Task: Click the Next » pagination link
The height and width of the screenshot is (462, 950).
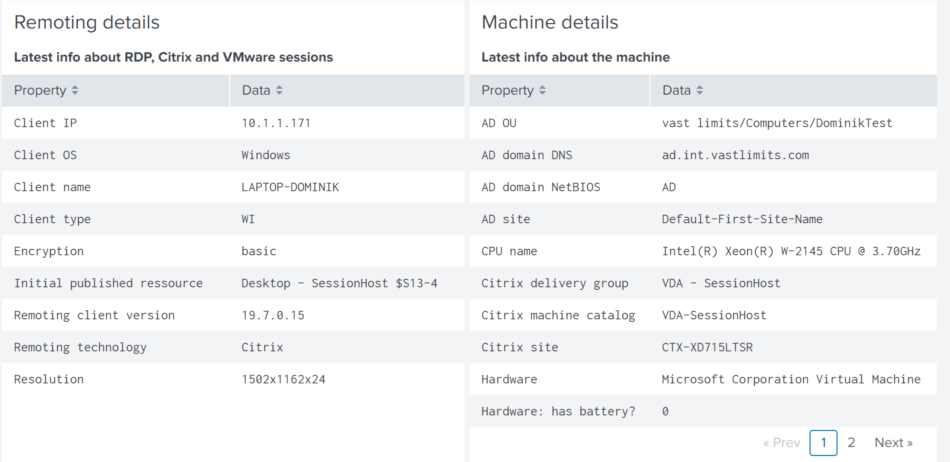Action: (893, 443)
